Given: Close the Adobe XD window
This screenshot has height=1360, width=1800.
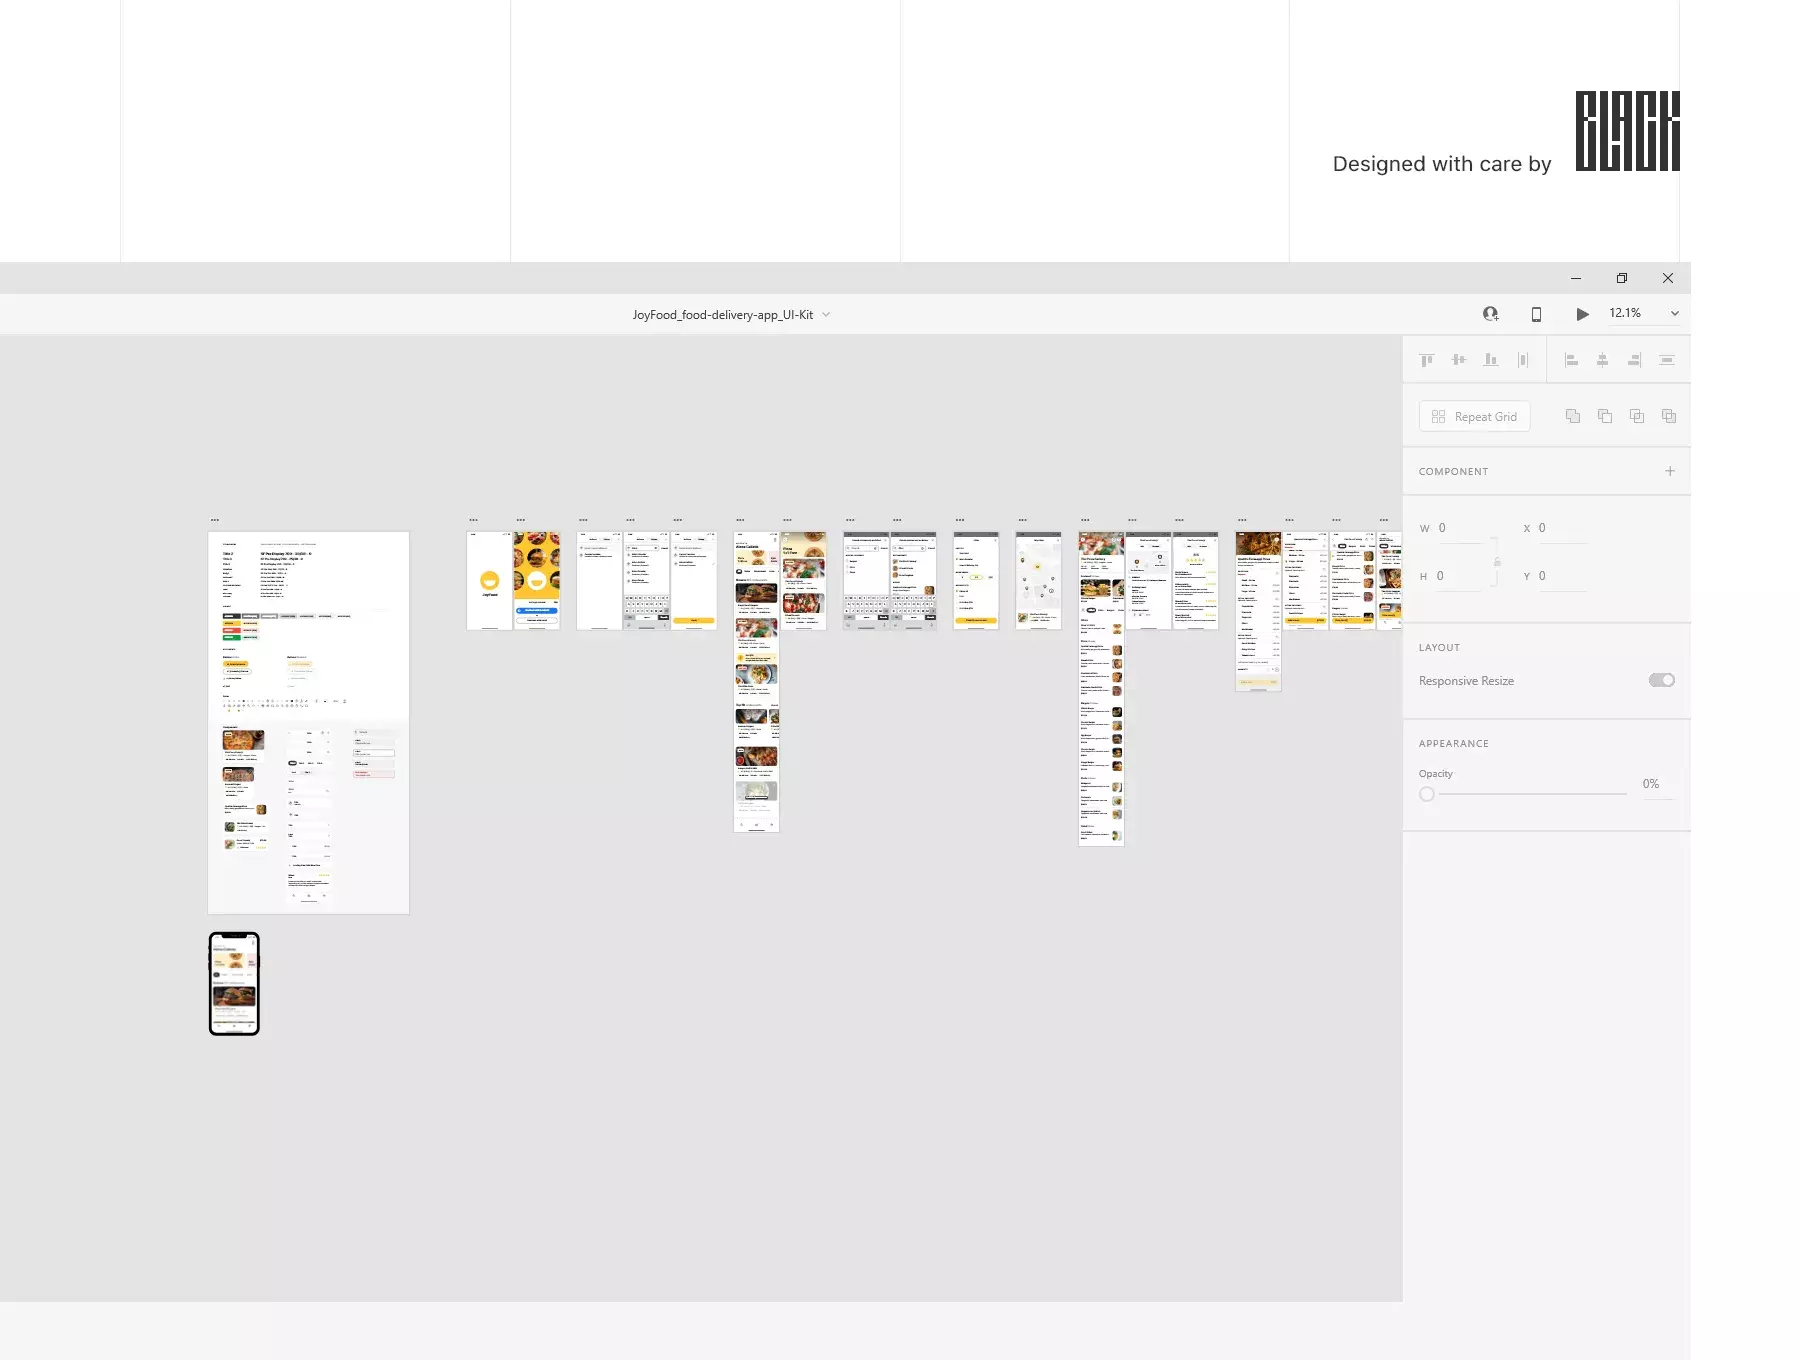Looking at the screenshot, I should coord(1668,278).
